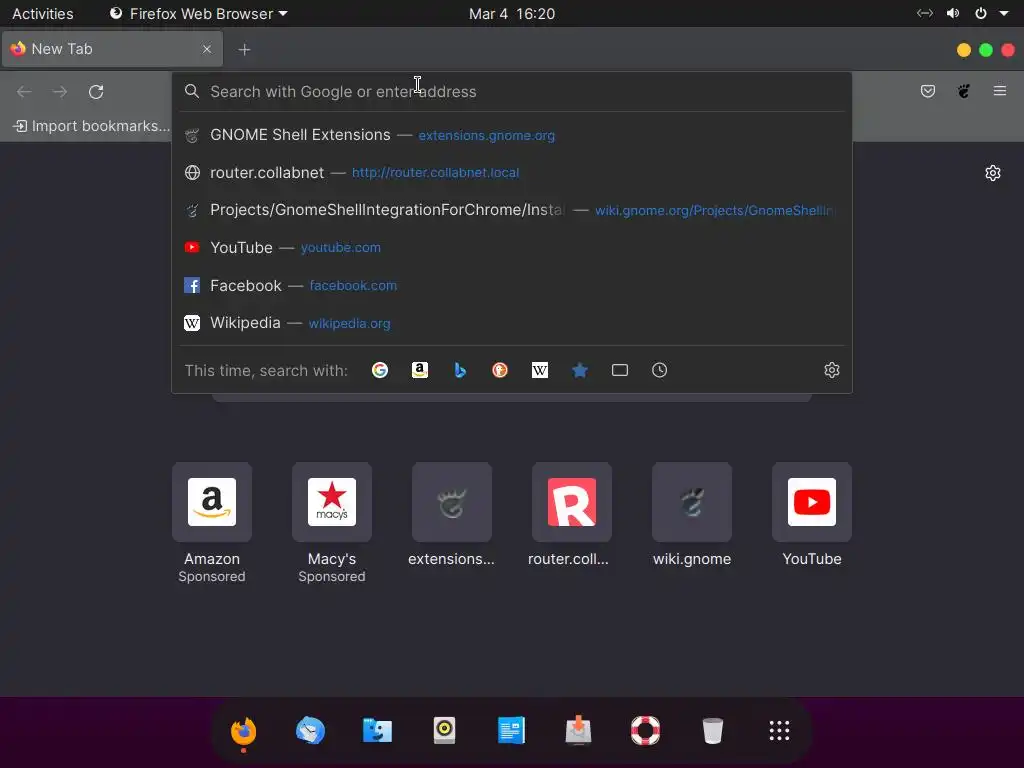Close the New Tab tab
This screenshot has width=1024, height=768.
pos(207,49)
